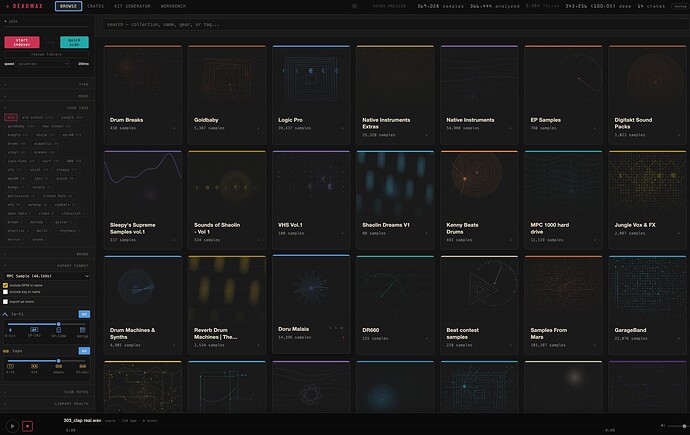Adjust the volume slider in the player bar
This screenshot has height=435, width=690.
pyautogui.click(x=677, y=426)
